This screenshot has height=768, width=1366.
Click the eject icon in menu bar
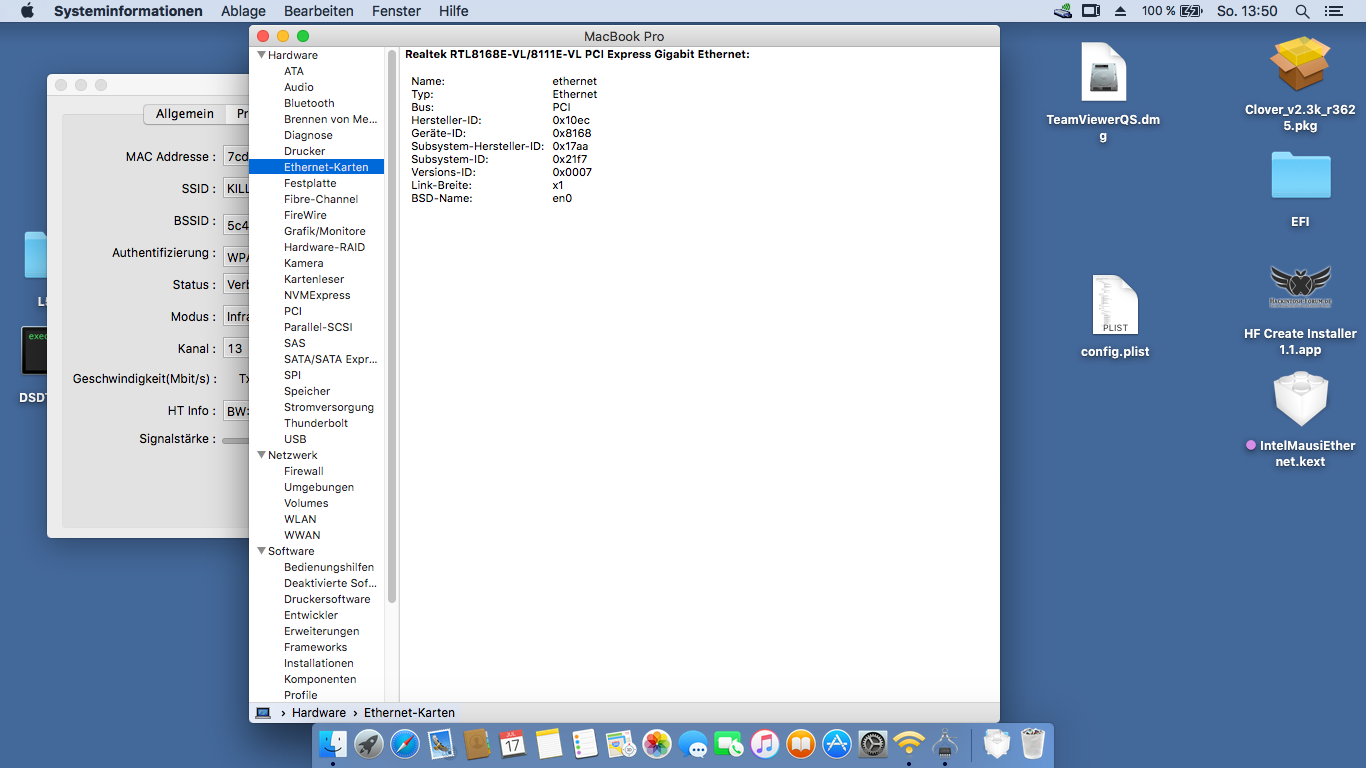click(x=1120, y=11)
